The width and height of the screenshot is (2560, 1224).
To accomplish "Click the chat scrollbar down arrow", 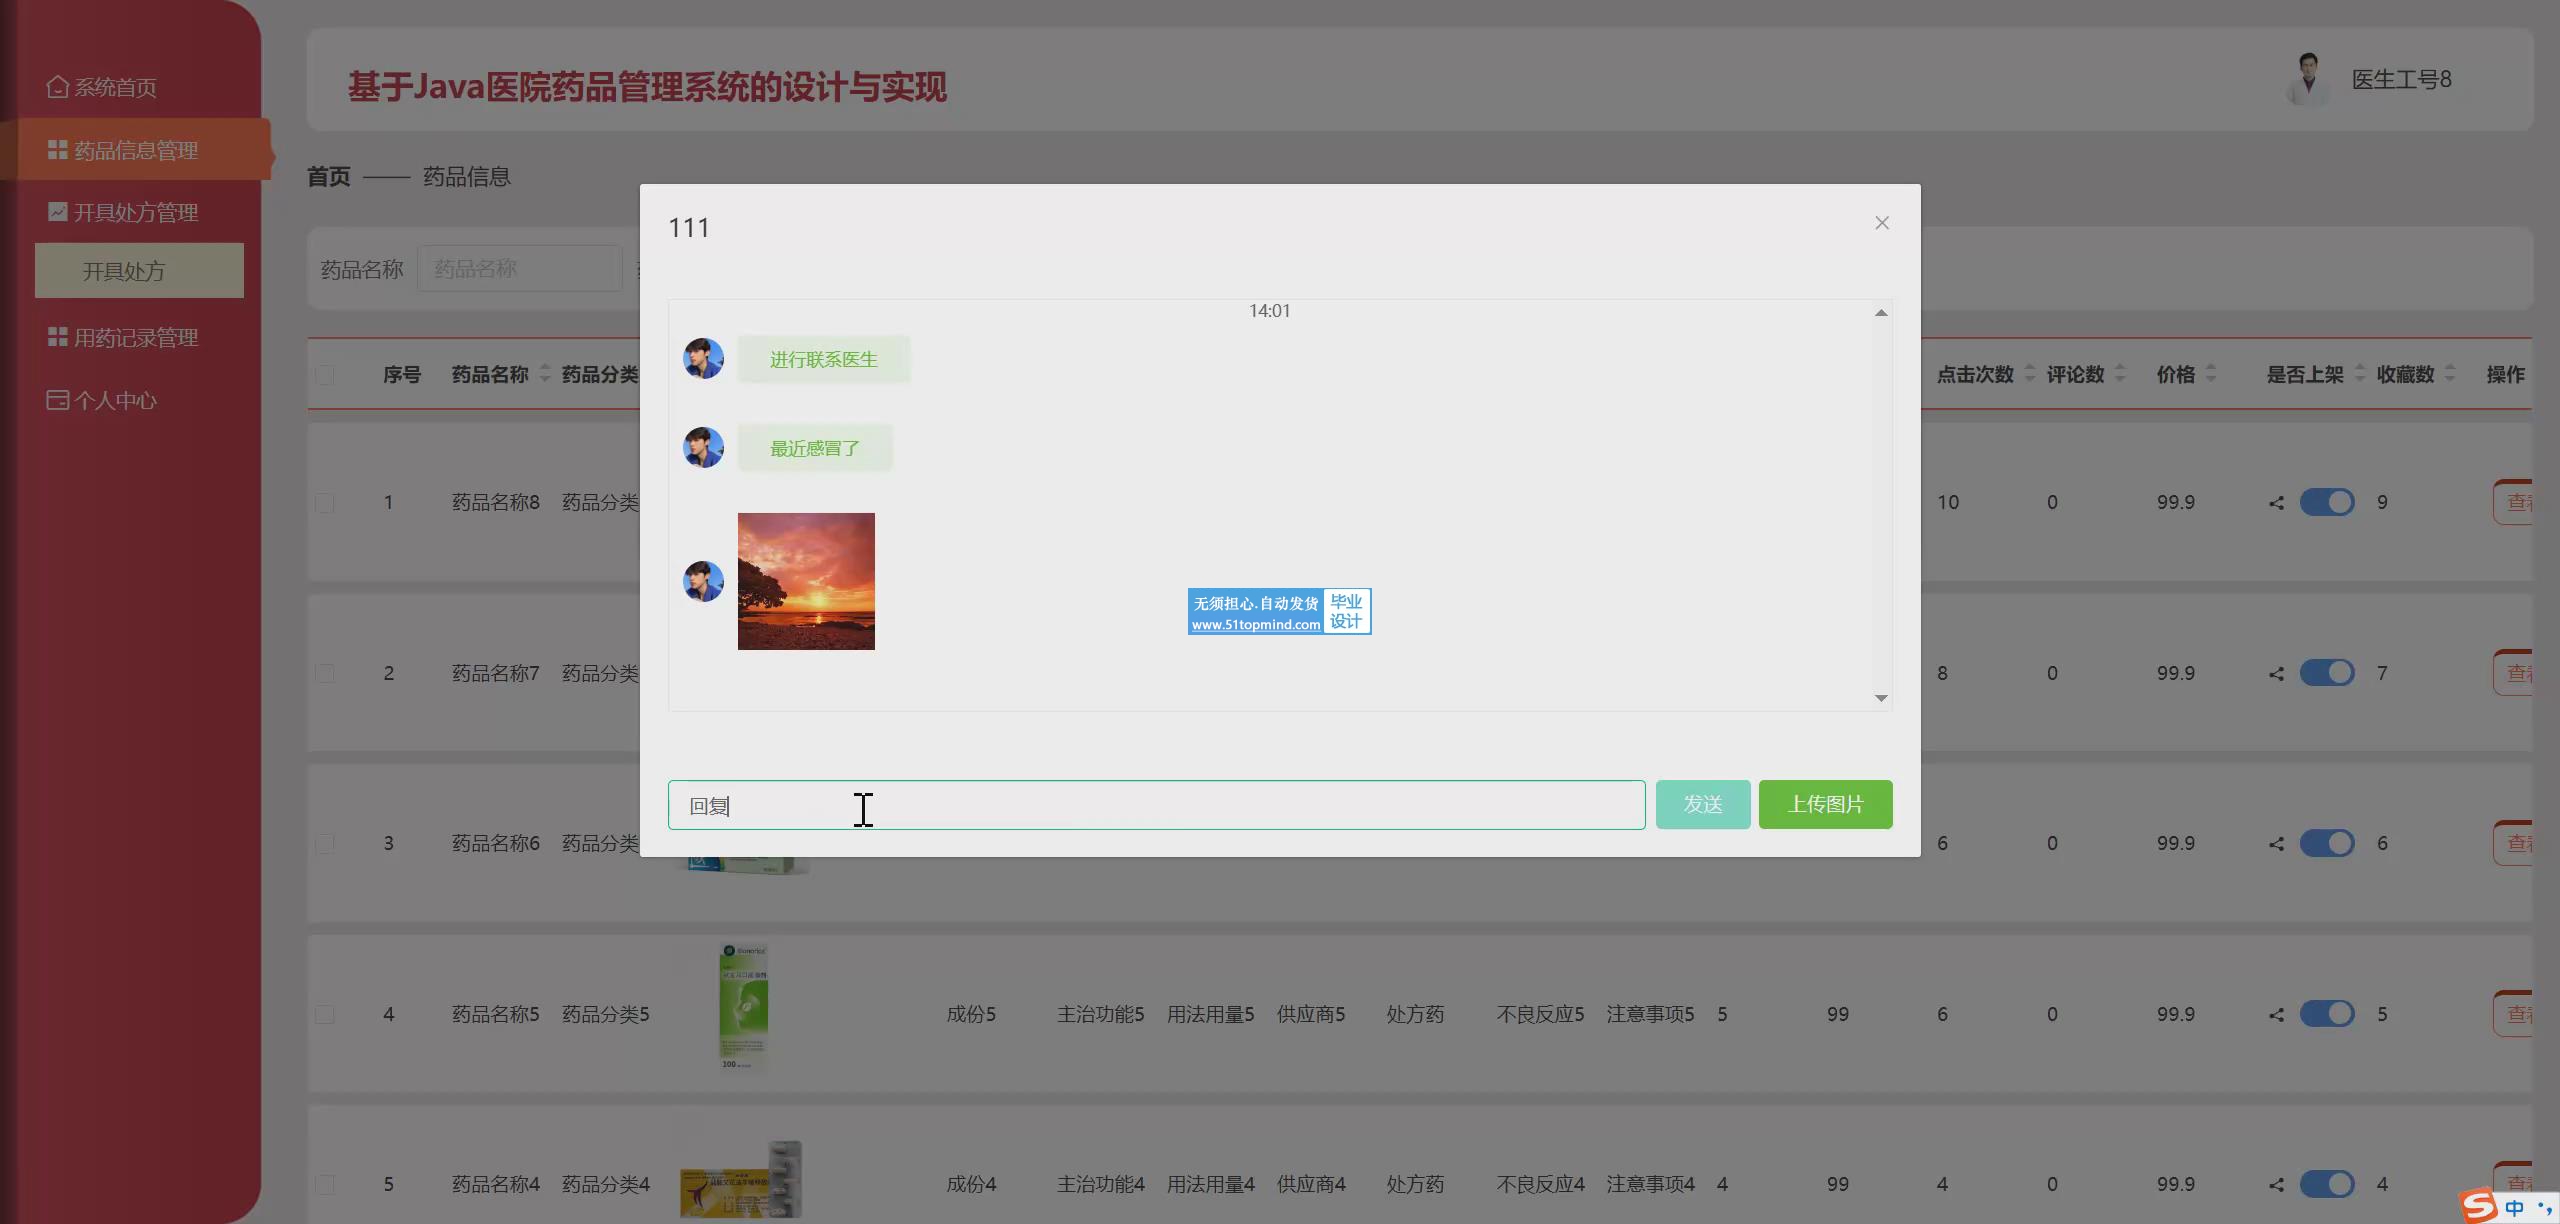I will (1880, 698).
